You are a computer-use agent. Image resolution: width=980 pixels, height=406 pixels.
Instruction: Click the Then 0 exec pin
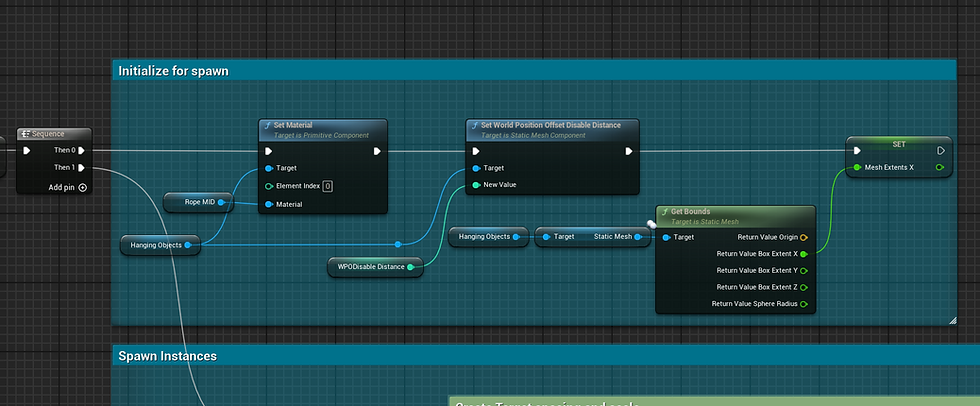click(81, 151)
